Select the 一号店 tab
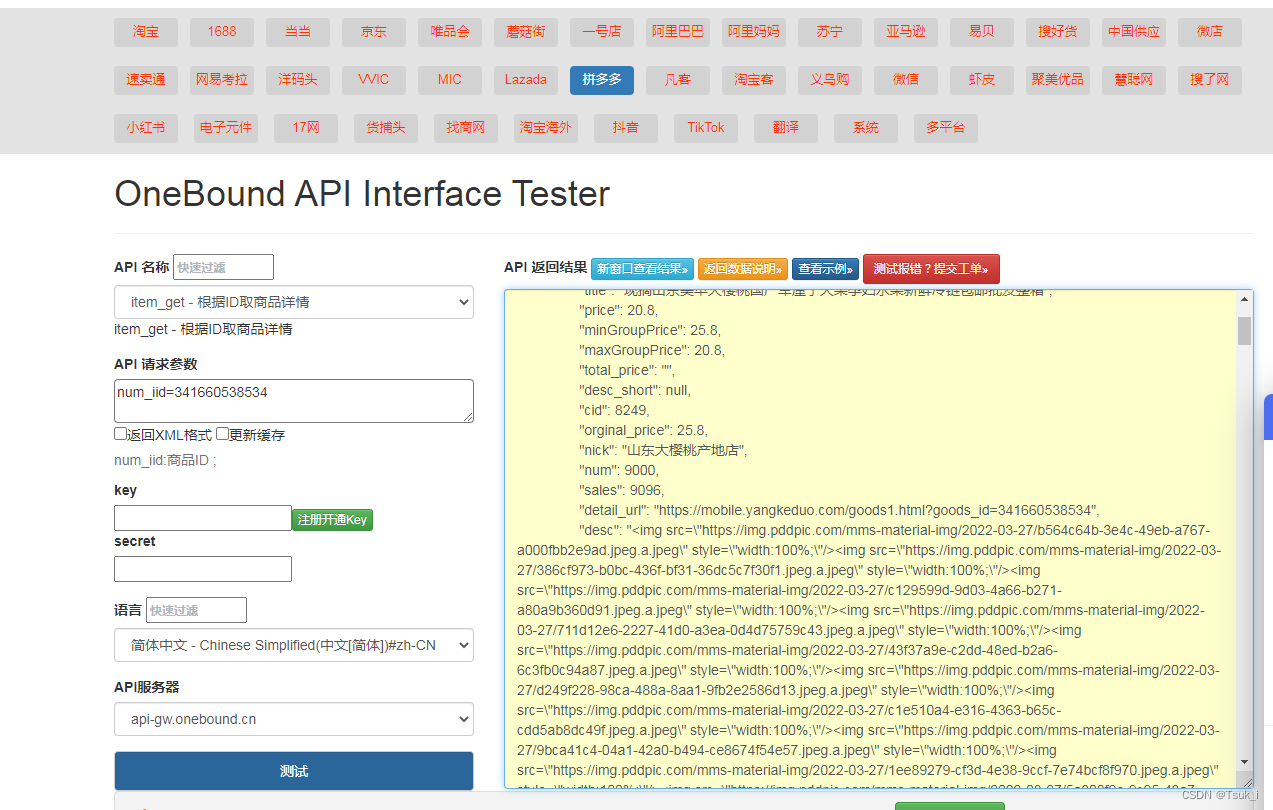This screenshot has width=1273, height=810. [x=602, y=32]
